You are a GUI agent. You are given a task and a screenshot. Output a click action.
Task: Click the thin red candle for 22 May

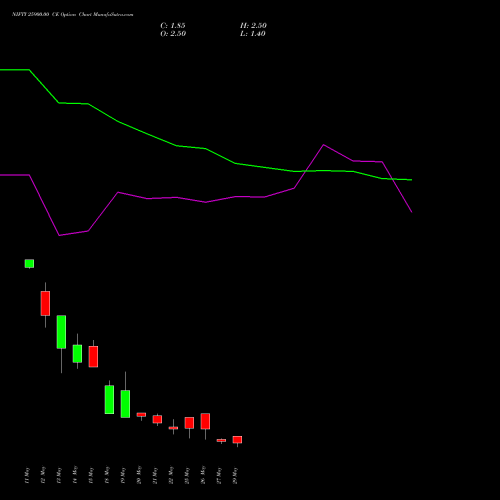click(x=173, y=428)
